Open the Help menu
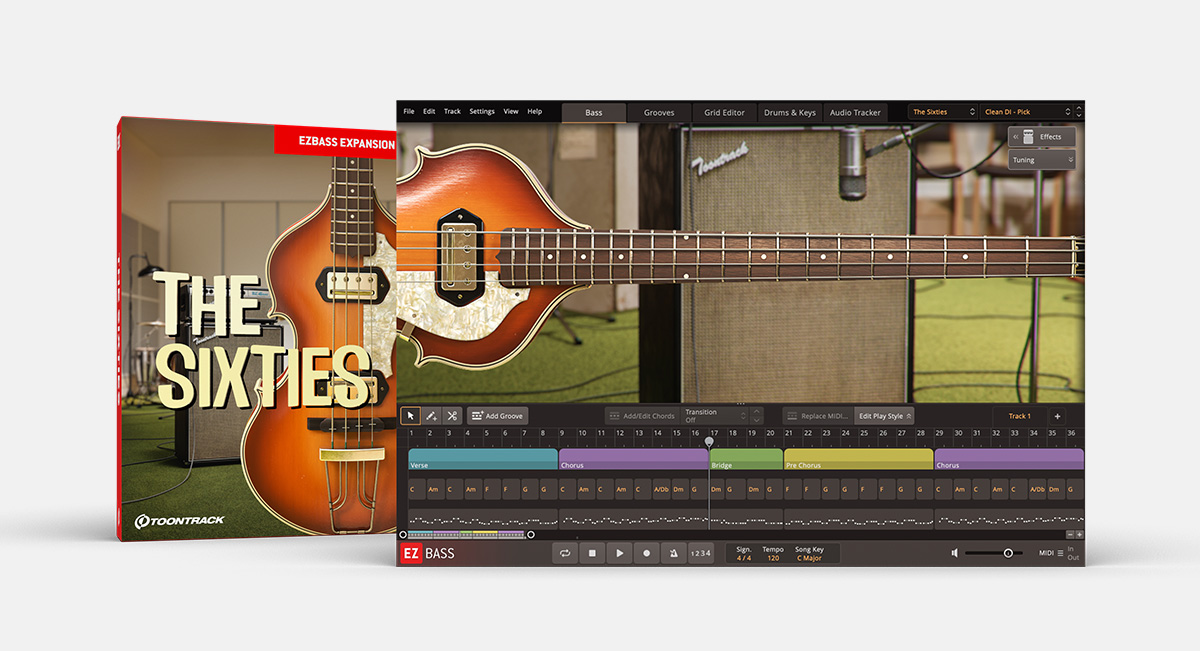1200x651 pixels. pyautogui.click(x=535, y=112)
